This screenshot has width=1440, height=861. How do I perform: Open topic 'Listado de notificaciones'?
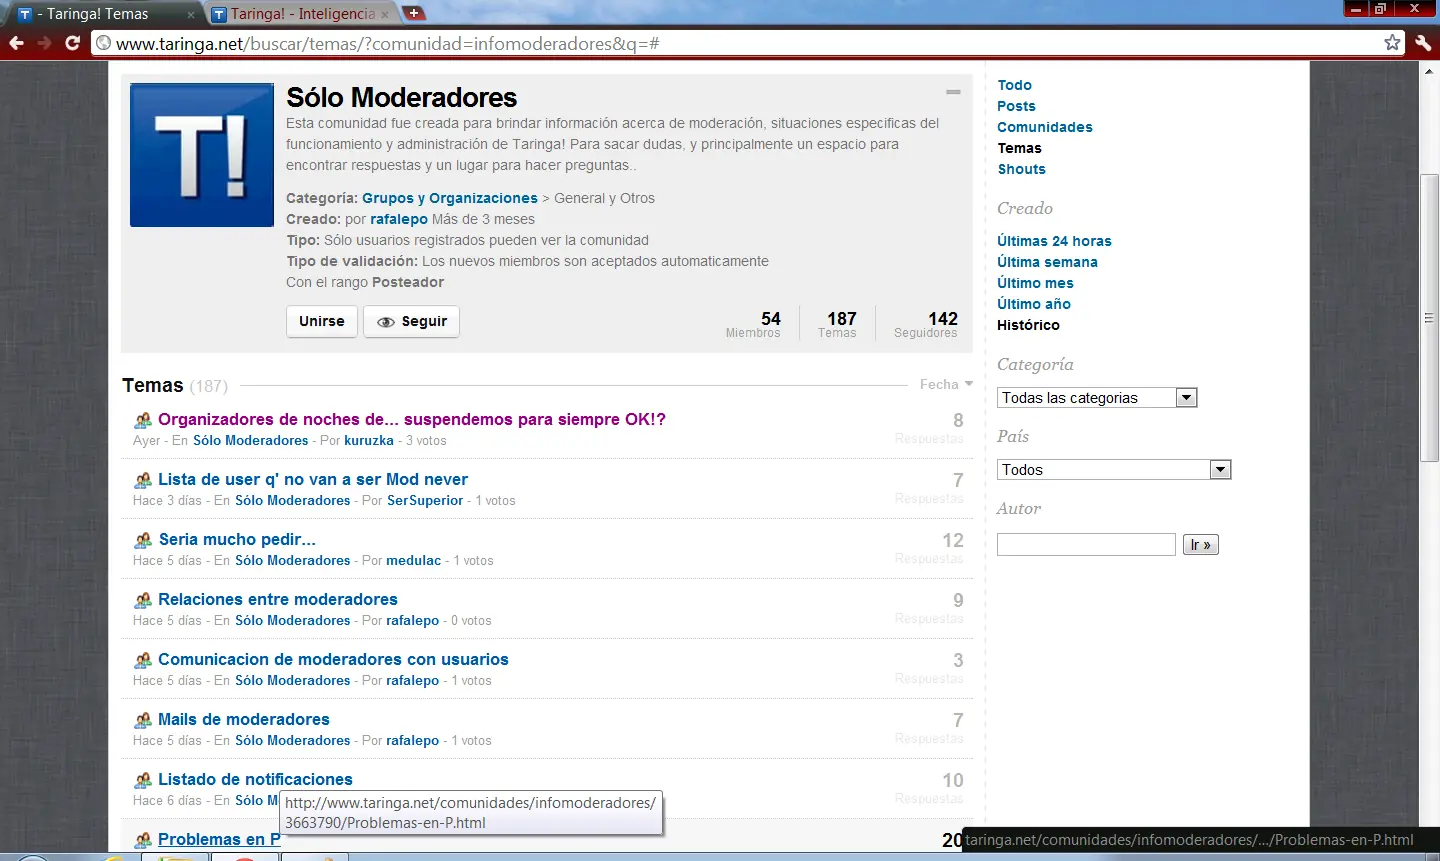tap(255, 779)
